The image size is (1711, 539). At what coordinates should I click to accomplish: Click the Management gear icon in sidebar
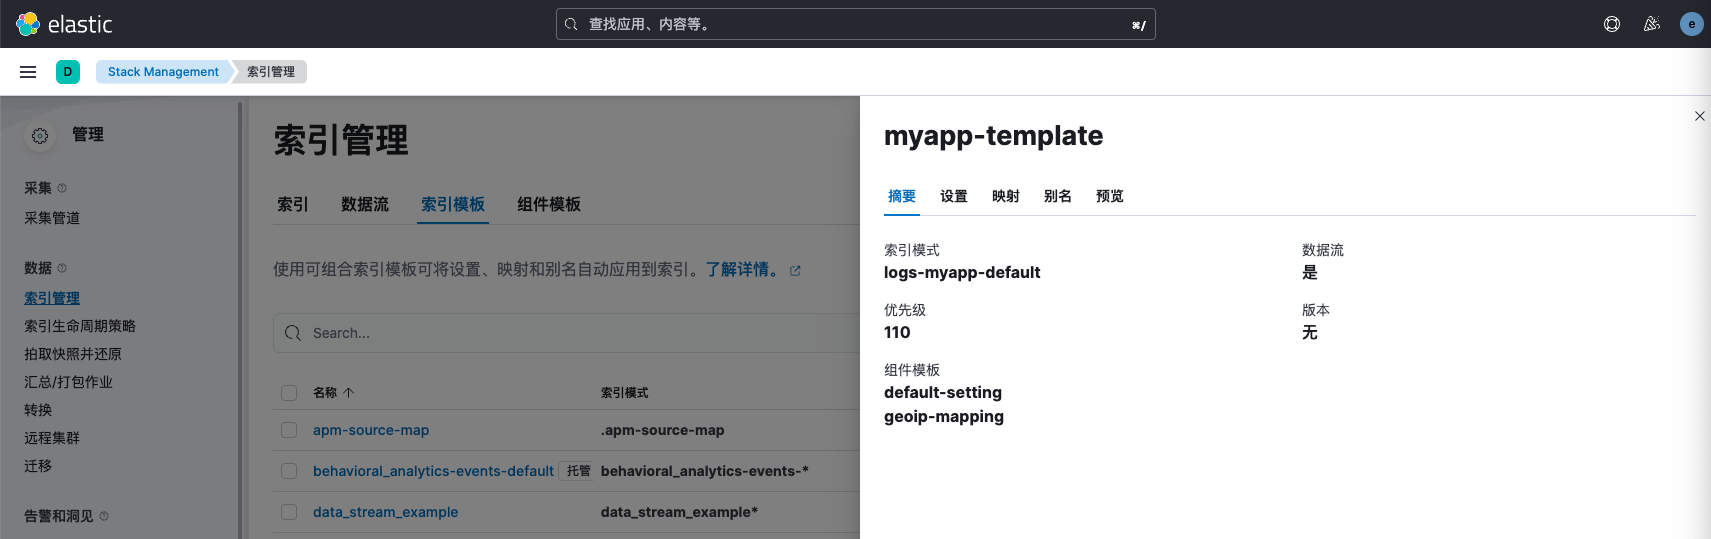coord(40,136)
